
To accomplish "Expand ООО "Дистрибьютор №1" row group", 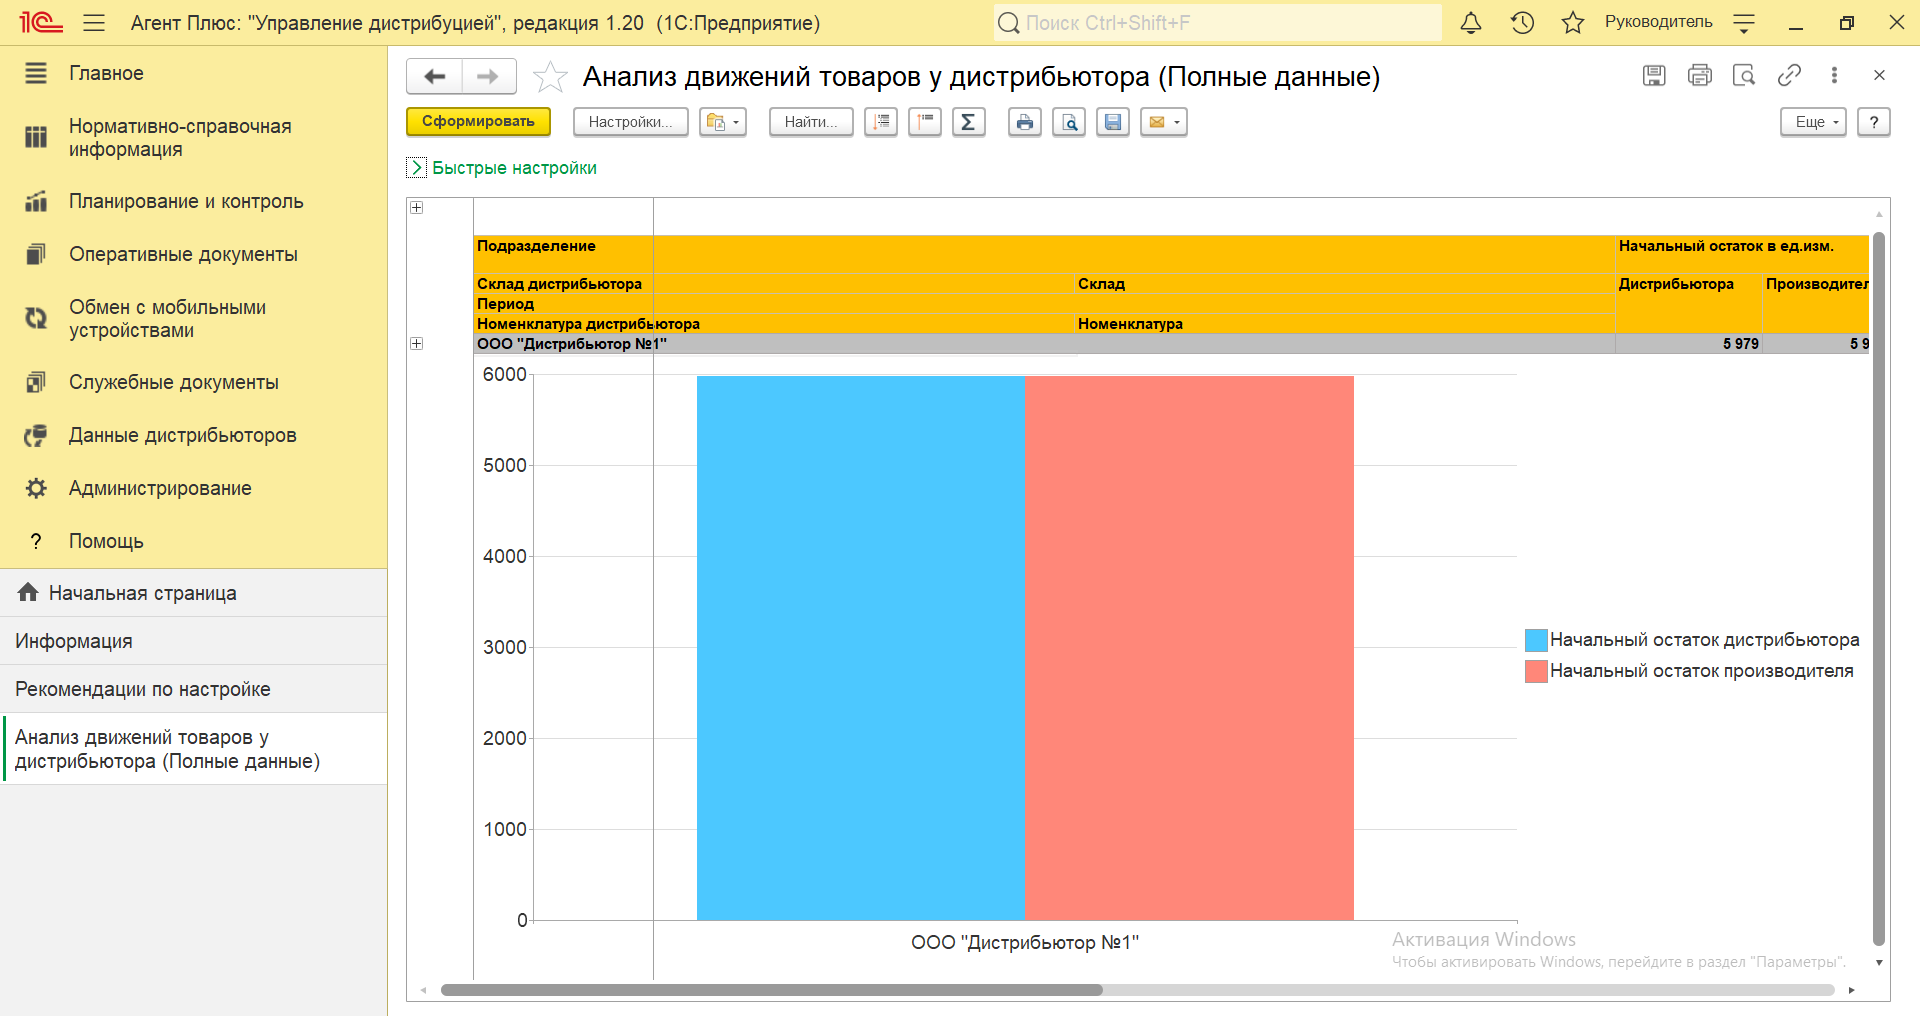I will pyautogui.click(x=417, y=343).
